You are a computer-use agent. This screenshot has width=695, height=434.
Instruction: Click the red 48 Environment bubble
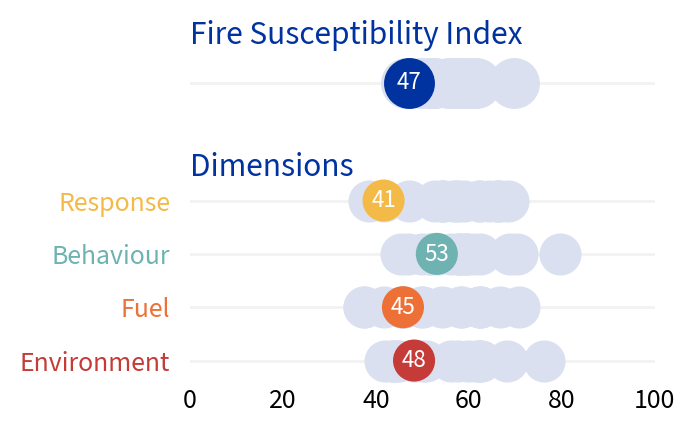(x=413, y=360)
